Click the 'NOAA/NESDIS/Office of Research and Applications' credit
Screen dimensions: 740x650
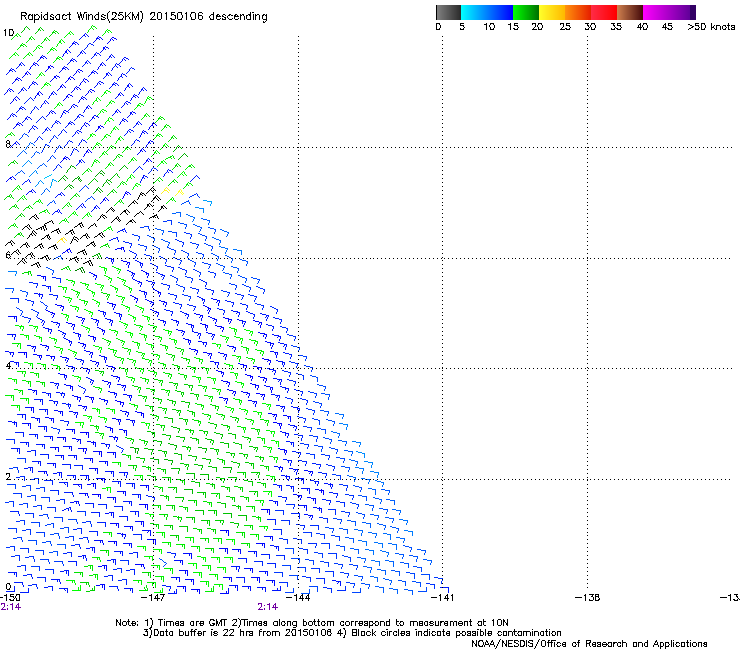tap(589, 643)
